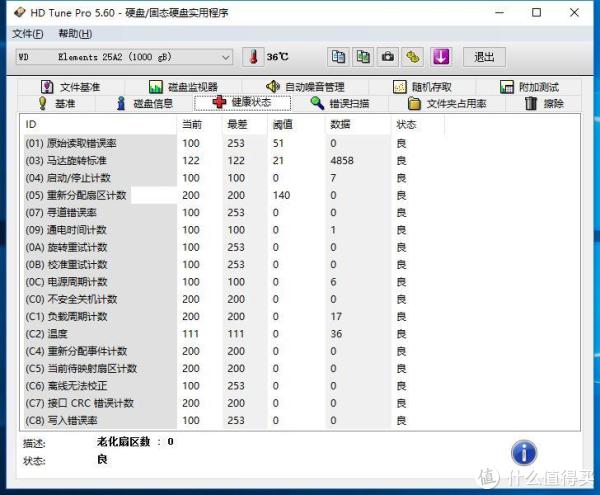This screenshot has height=495, width=600.
Task: Click the camera save screenshot icon
Action: pos(388,57)
